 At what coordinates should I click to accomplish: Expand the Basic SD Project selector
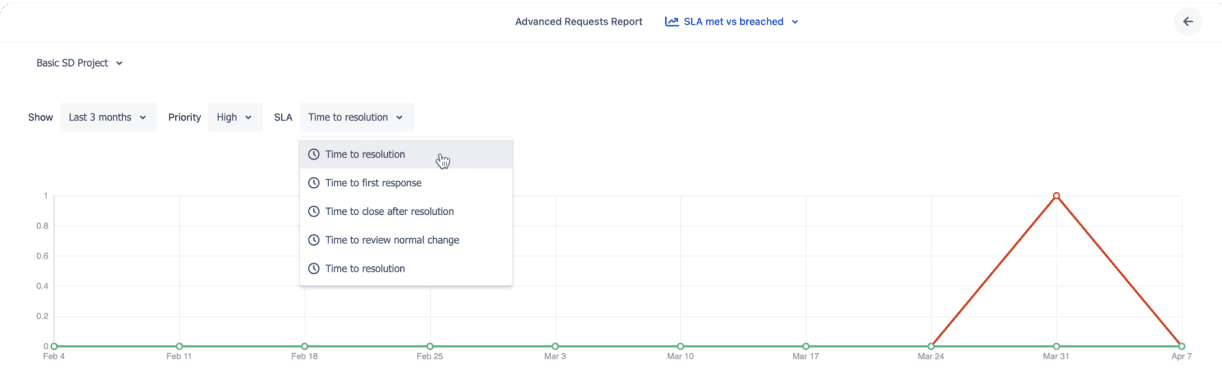coord(80,63)
